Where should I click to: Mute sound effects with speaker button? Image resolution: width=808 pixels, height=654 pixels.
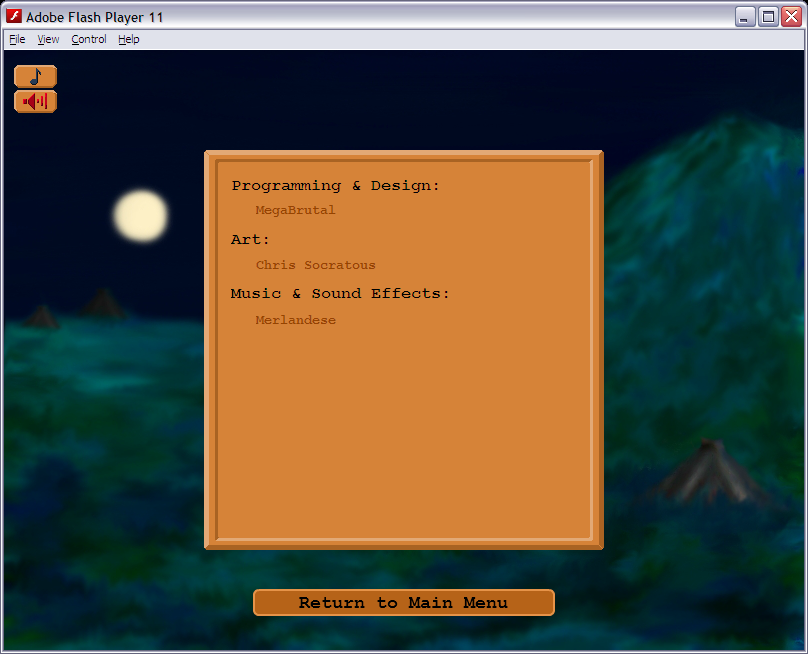pyautogui.click(x=36, y=101)
